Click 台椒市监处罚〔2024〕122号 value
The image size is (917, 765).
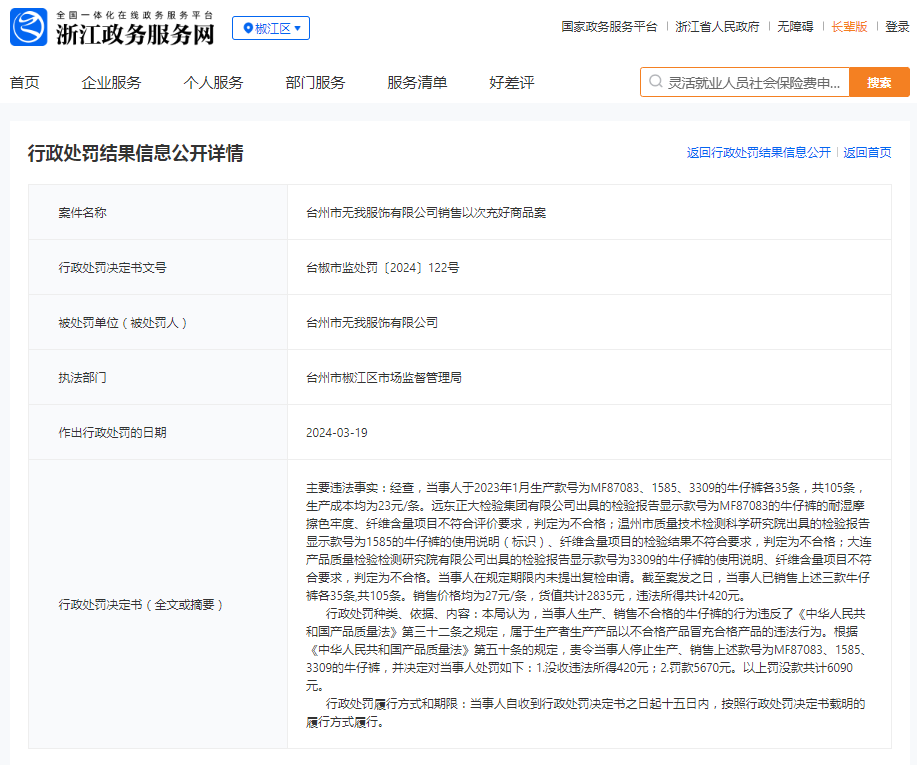(382, 268)
